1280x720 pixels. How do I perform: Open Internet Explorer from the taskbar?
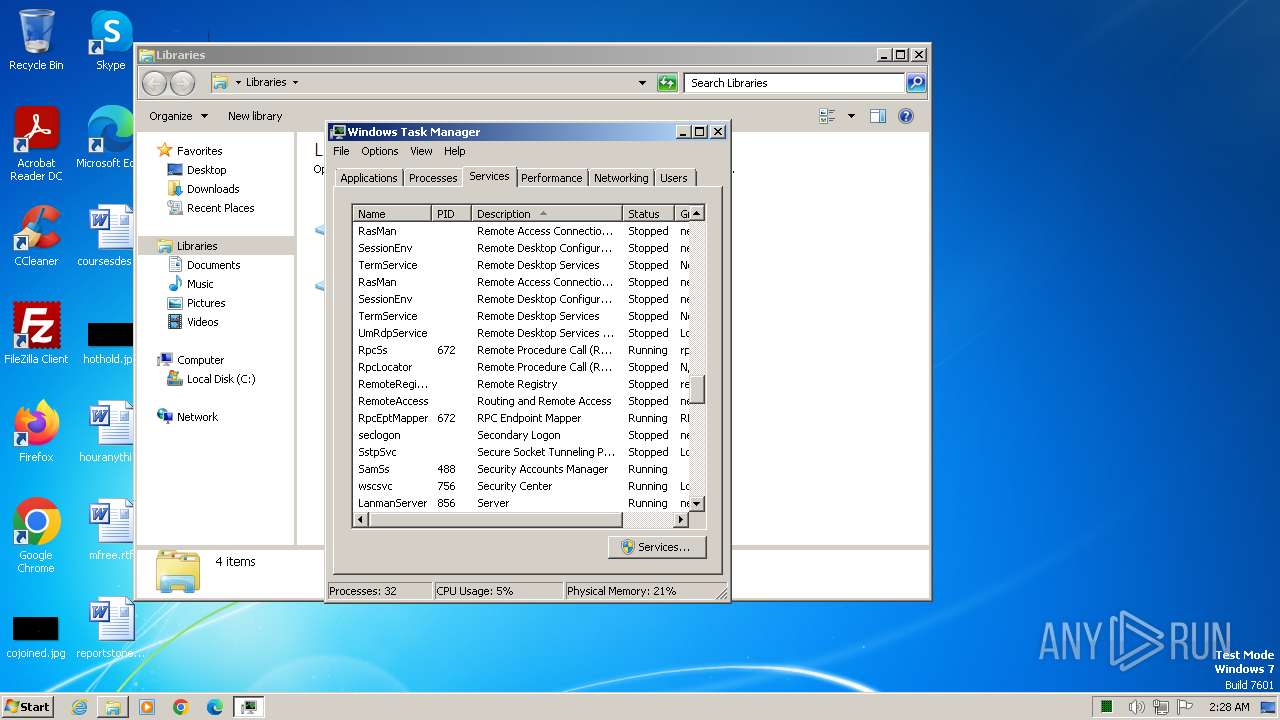point(79,707)
